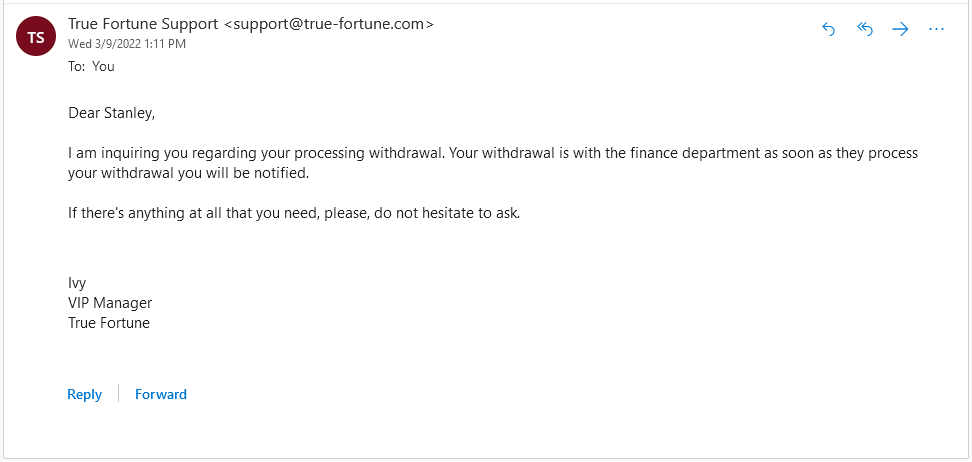Click the Reply All double-arrow icon
The image size is (972, 462).
pos(865,29)
